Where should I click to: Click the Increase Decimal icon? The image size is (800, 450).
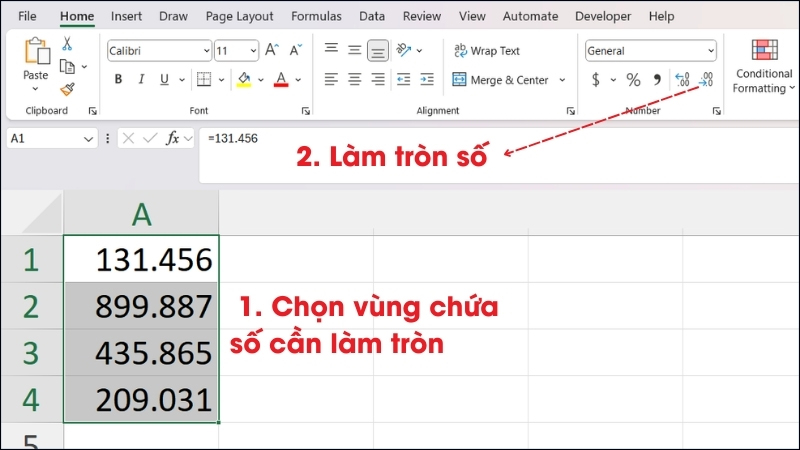(x=682, y=80)
